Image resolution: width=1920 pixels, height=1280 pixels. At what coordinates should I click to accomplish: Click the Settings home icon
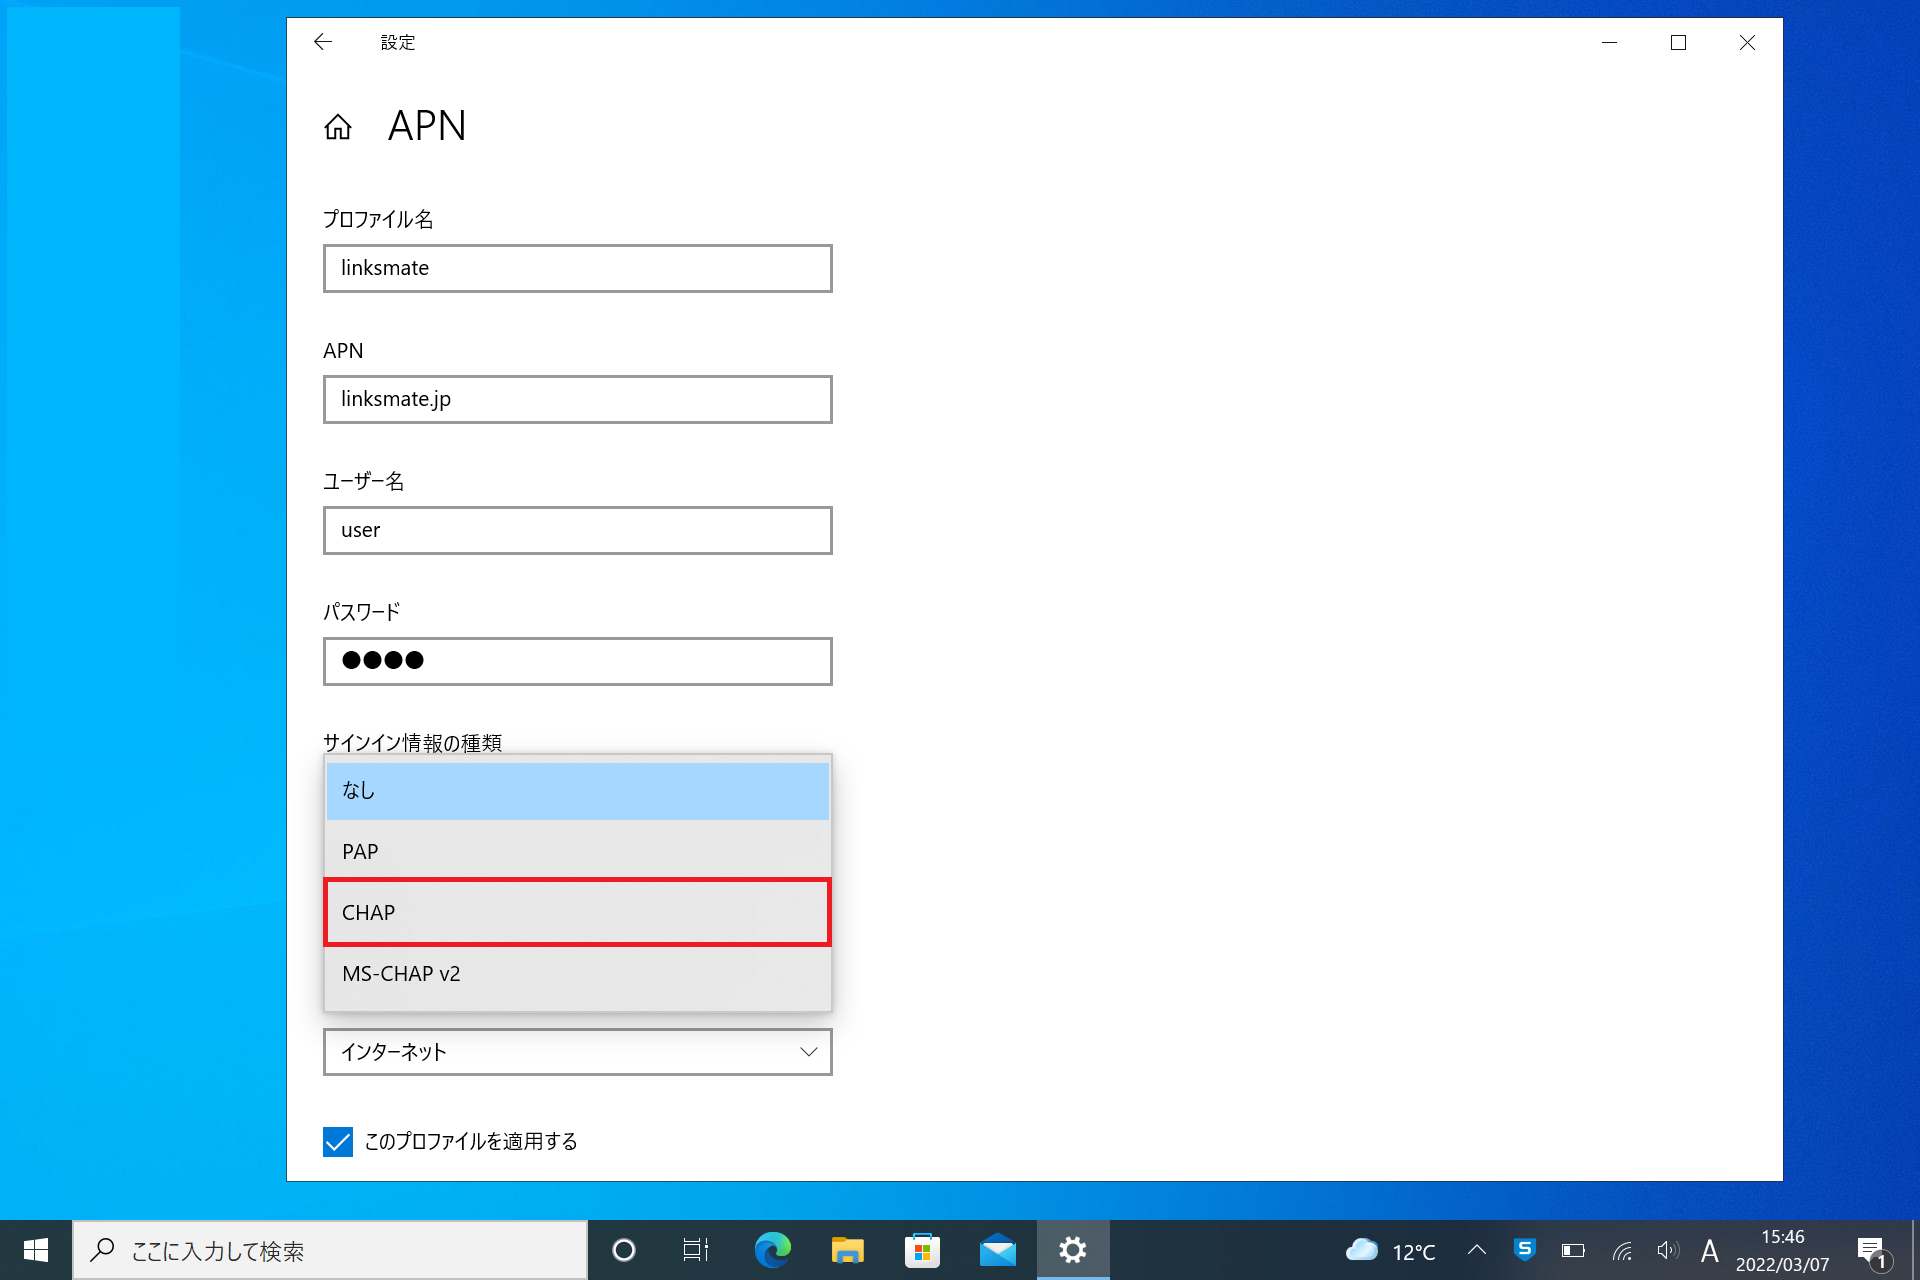pyautogui.click(x=338, y=127)
